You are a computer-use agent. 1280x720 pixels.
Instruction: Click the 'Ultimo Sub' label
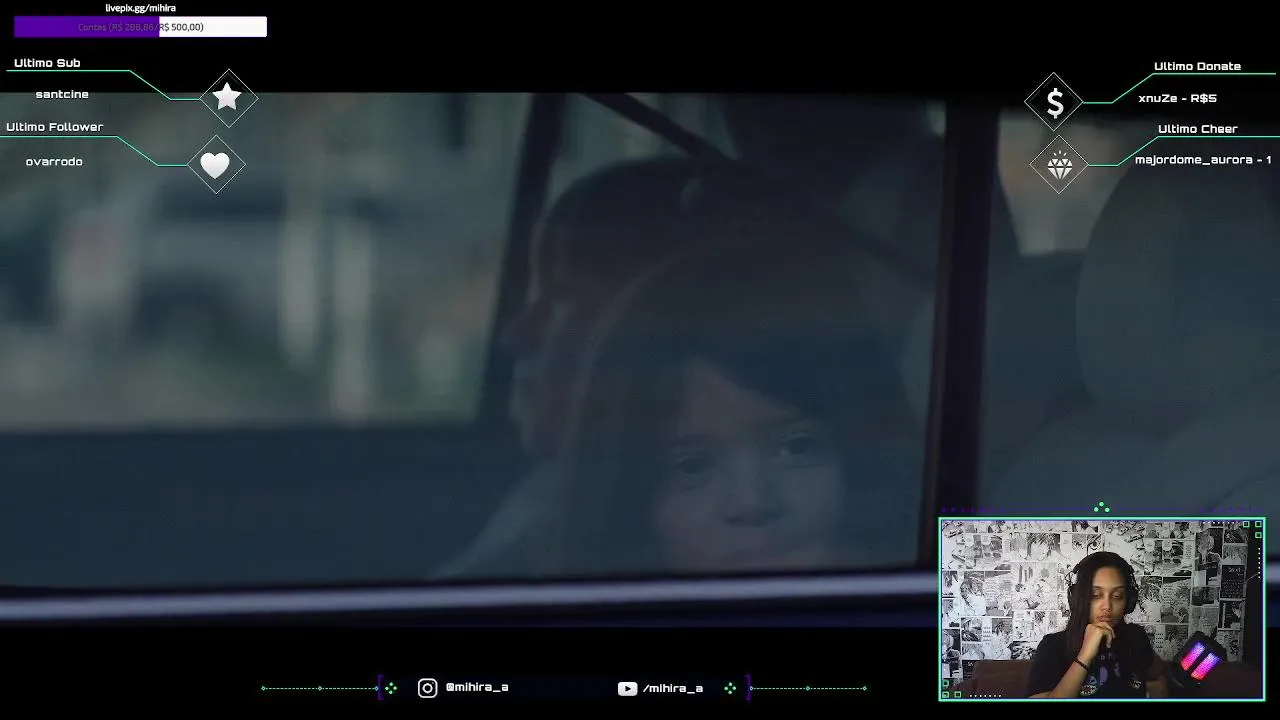[x=47, y=63]
